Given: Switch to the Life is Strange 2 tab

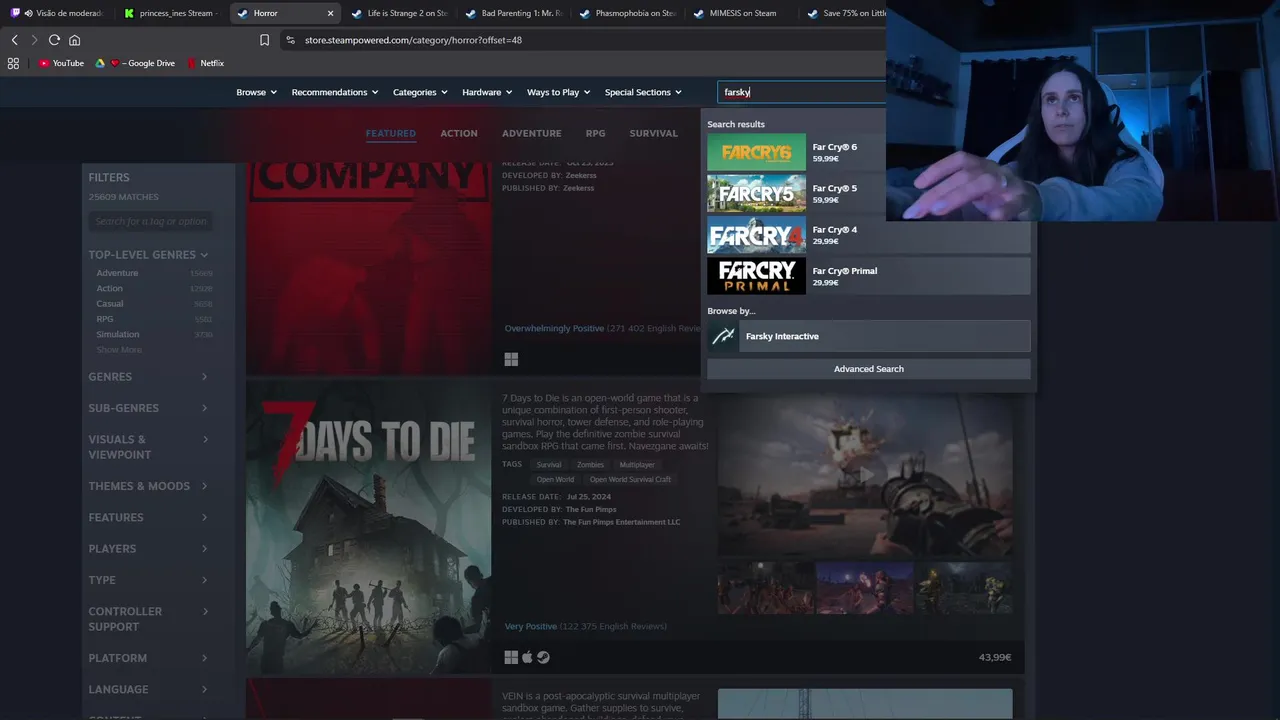Looking at the screenshot, I should (399, 13).
